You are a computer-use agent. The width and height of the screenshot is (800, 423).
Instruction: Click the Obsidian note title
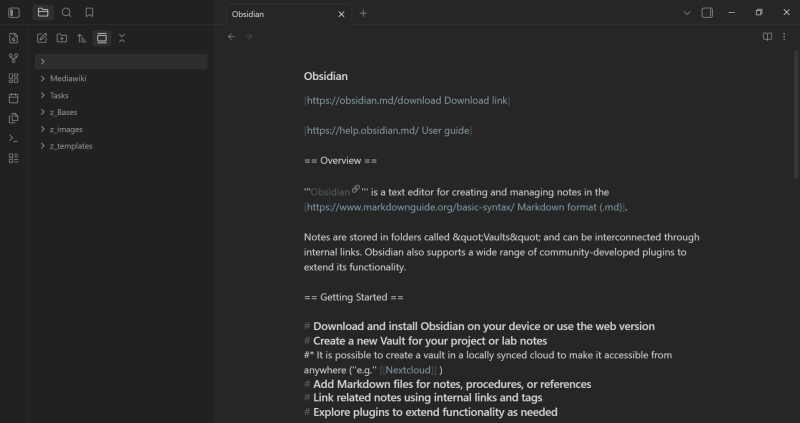pos(326,76)
